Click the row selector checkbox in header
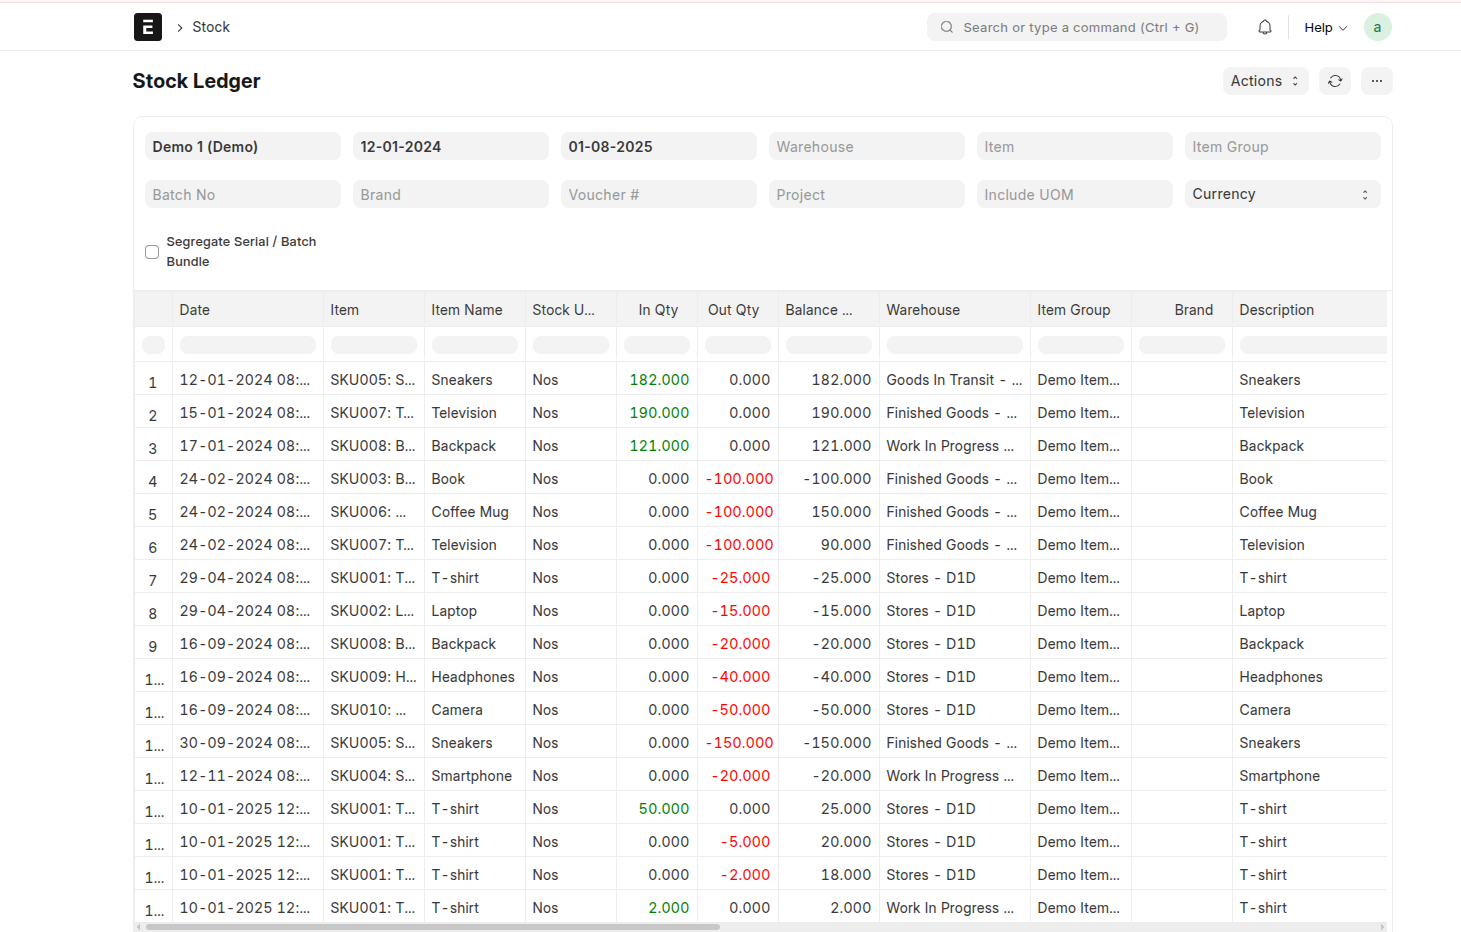The image size is (1461, 932). click(x=153, y=343)
